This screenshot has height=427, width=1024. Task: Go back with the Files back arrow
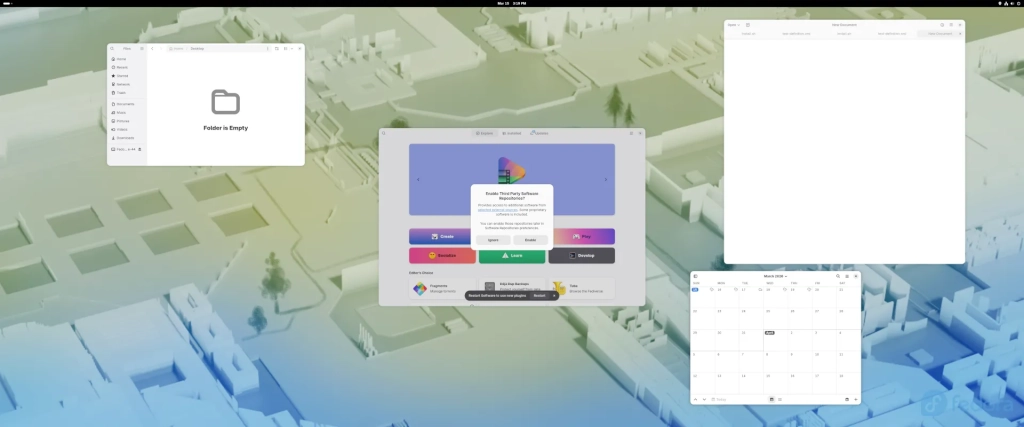(x=152, y=48)
